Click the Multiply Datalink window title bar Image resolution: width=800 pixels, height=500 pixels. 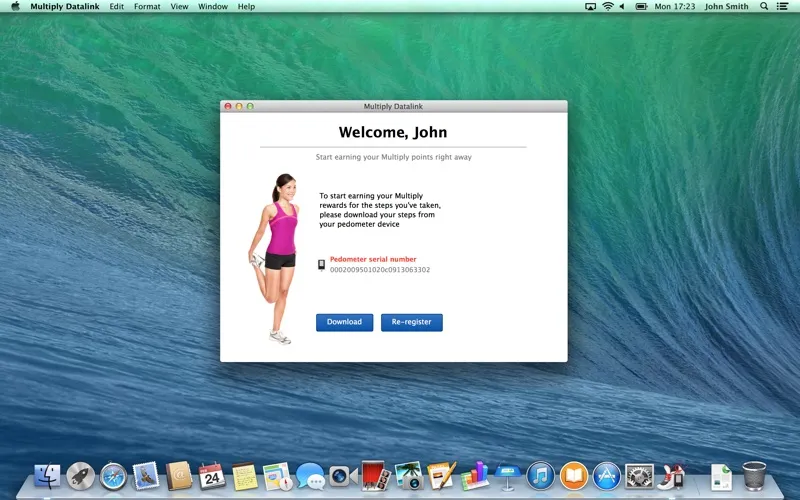click(x=393, y=106)
